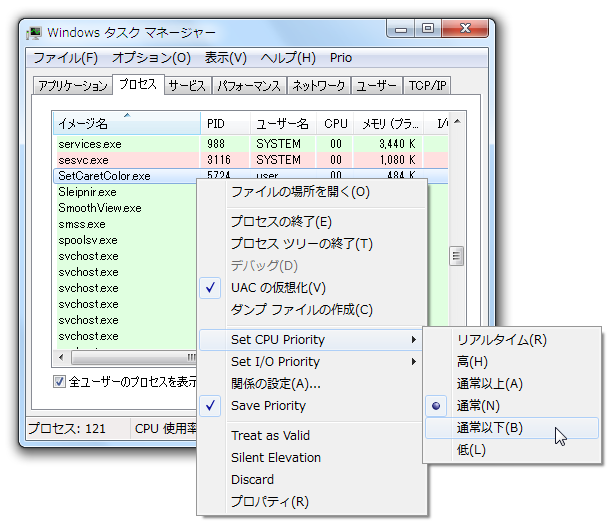Select 通常(N) priority radio option

pyautogui.click(x=512, y=406)
